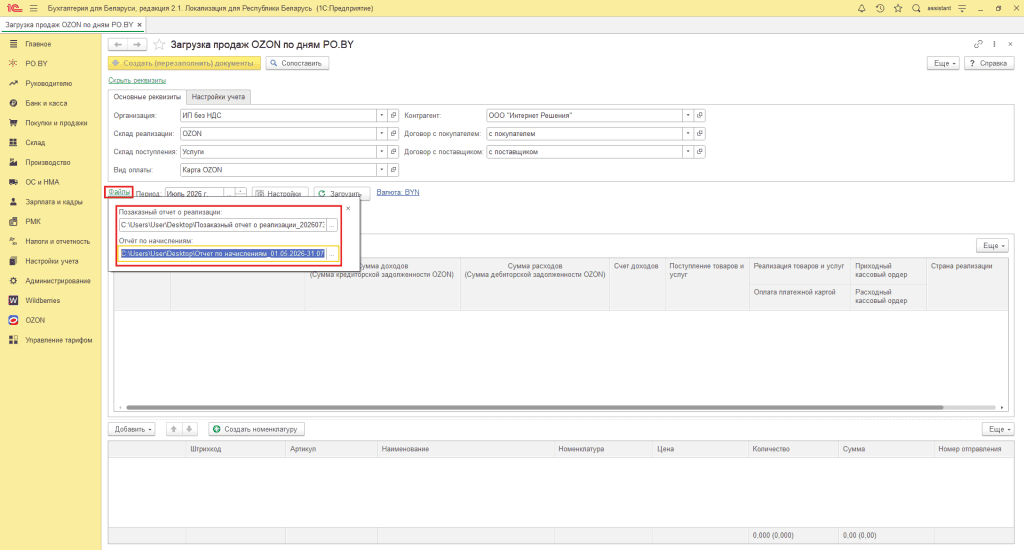Click Настройки учета sidebar icon
The image size is (1024, 550).
[13, 261]
